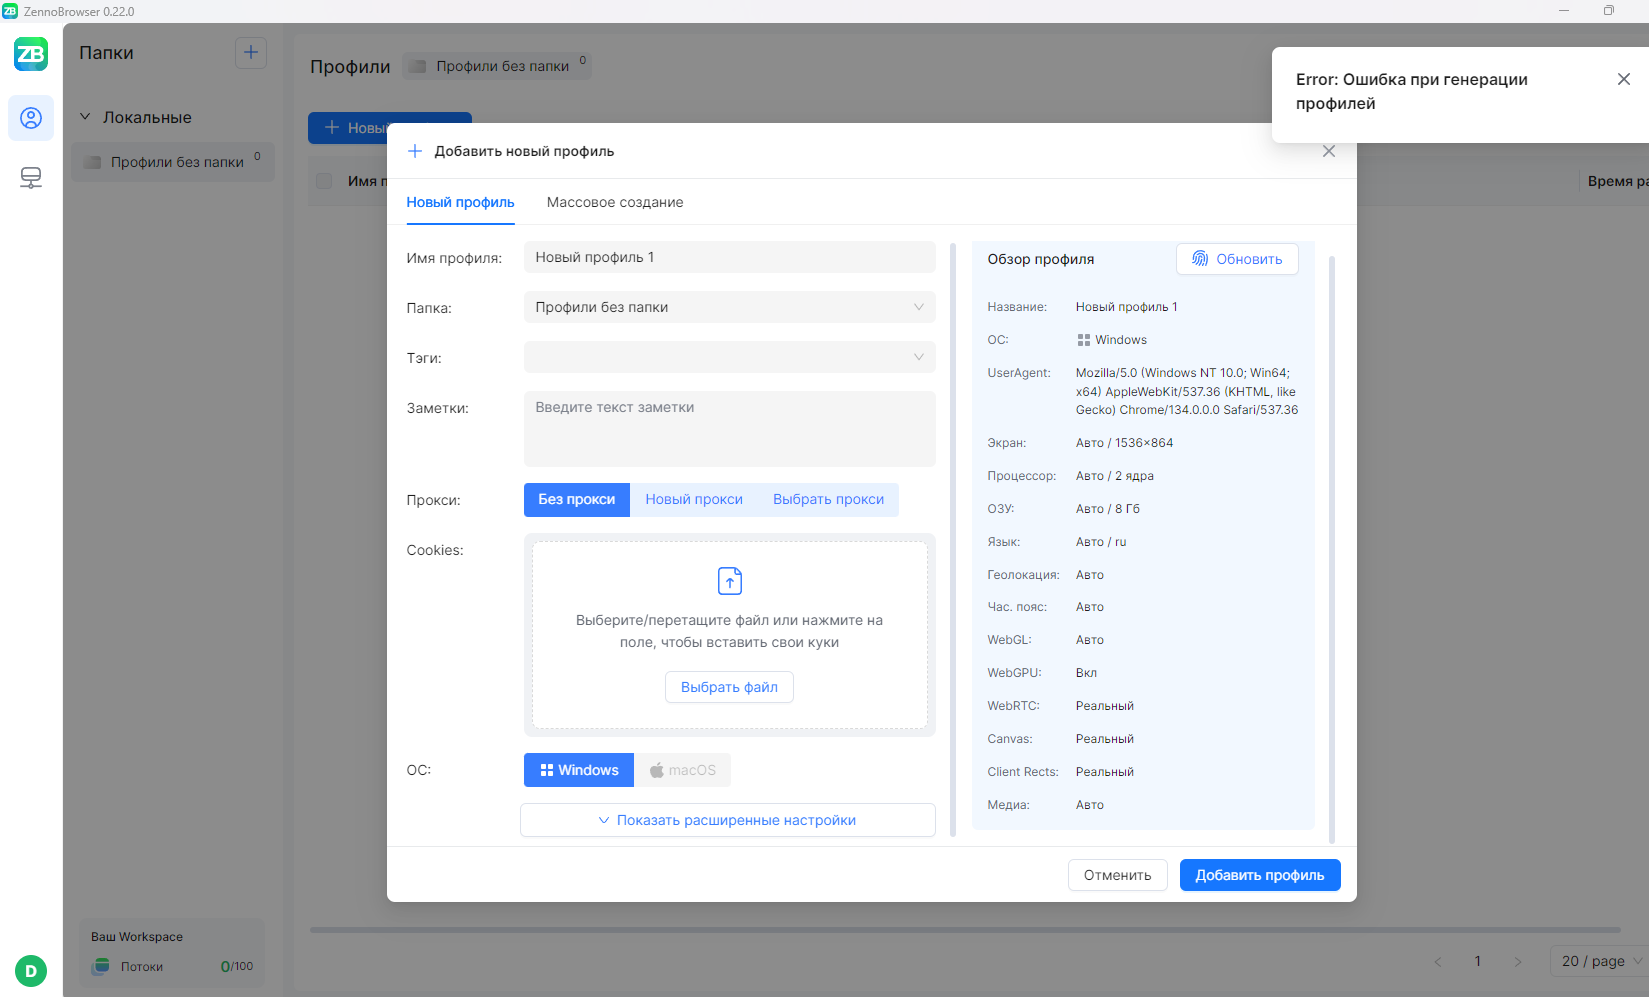Click the green user avatar D
This screenshot has height=997, width=1649.
pos(31,970)
